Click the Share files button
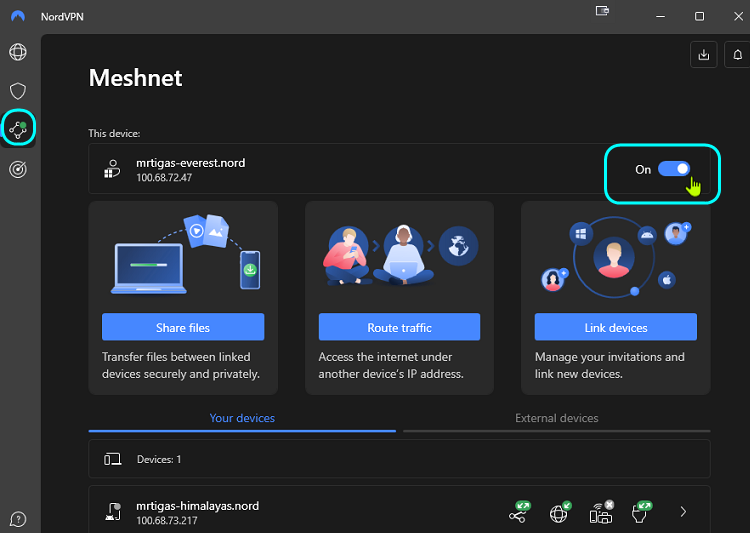 tap(183, 327)
